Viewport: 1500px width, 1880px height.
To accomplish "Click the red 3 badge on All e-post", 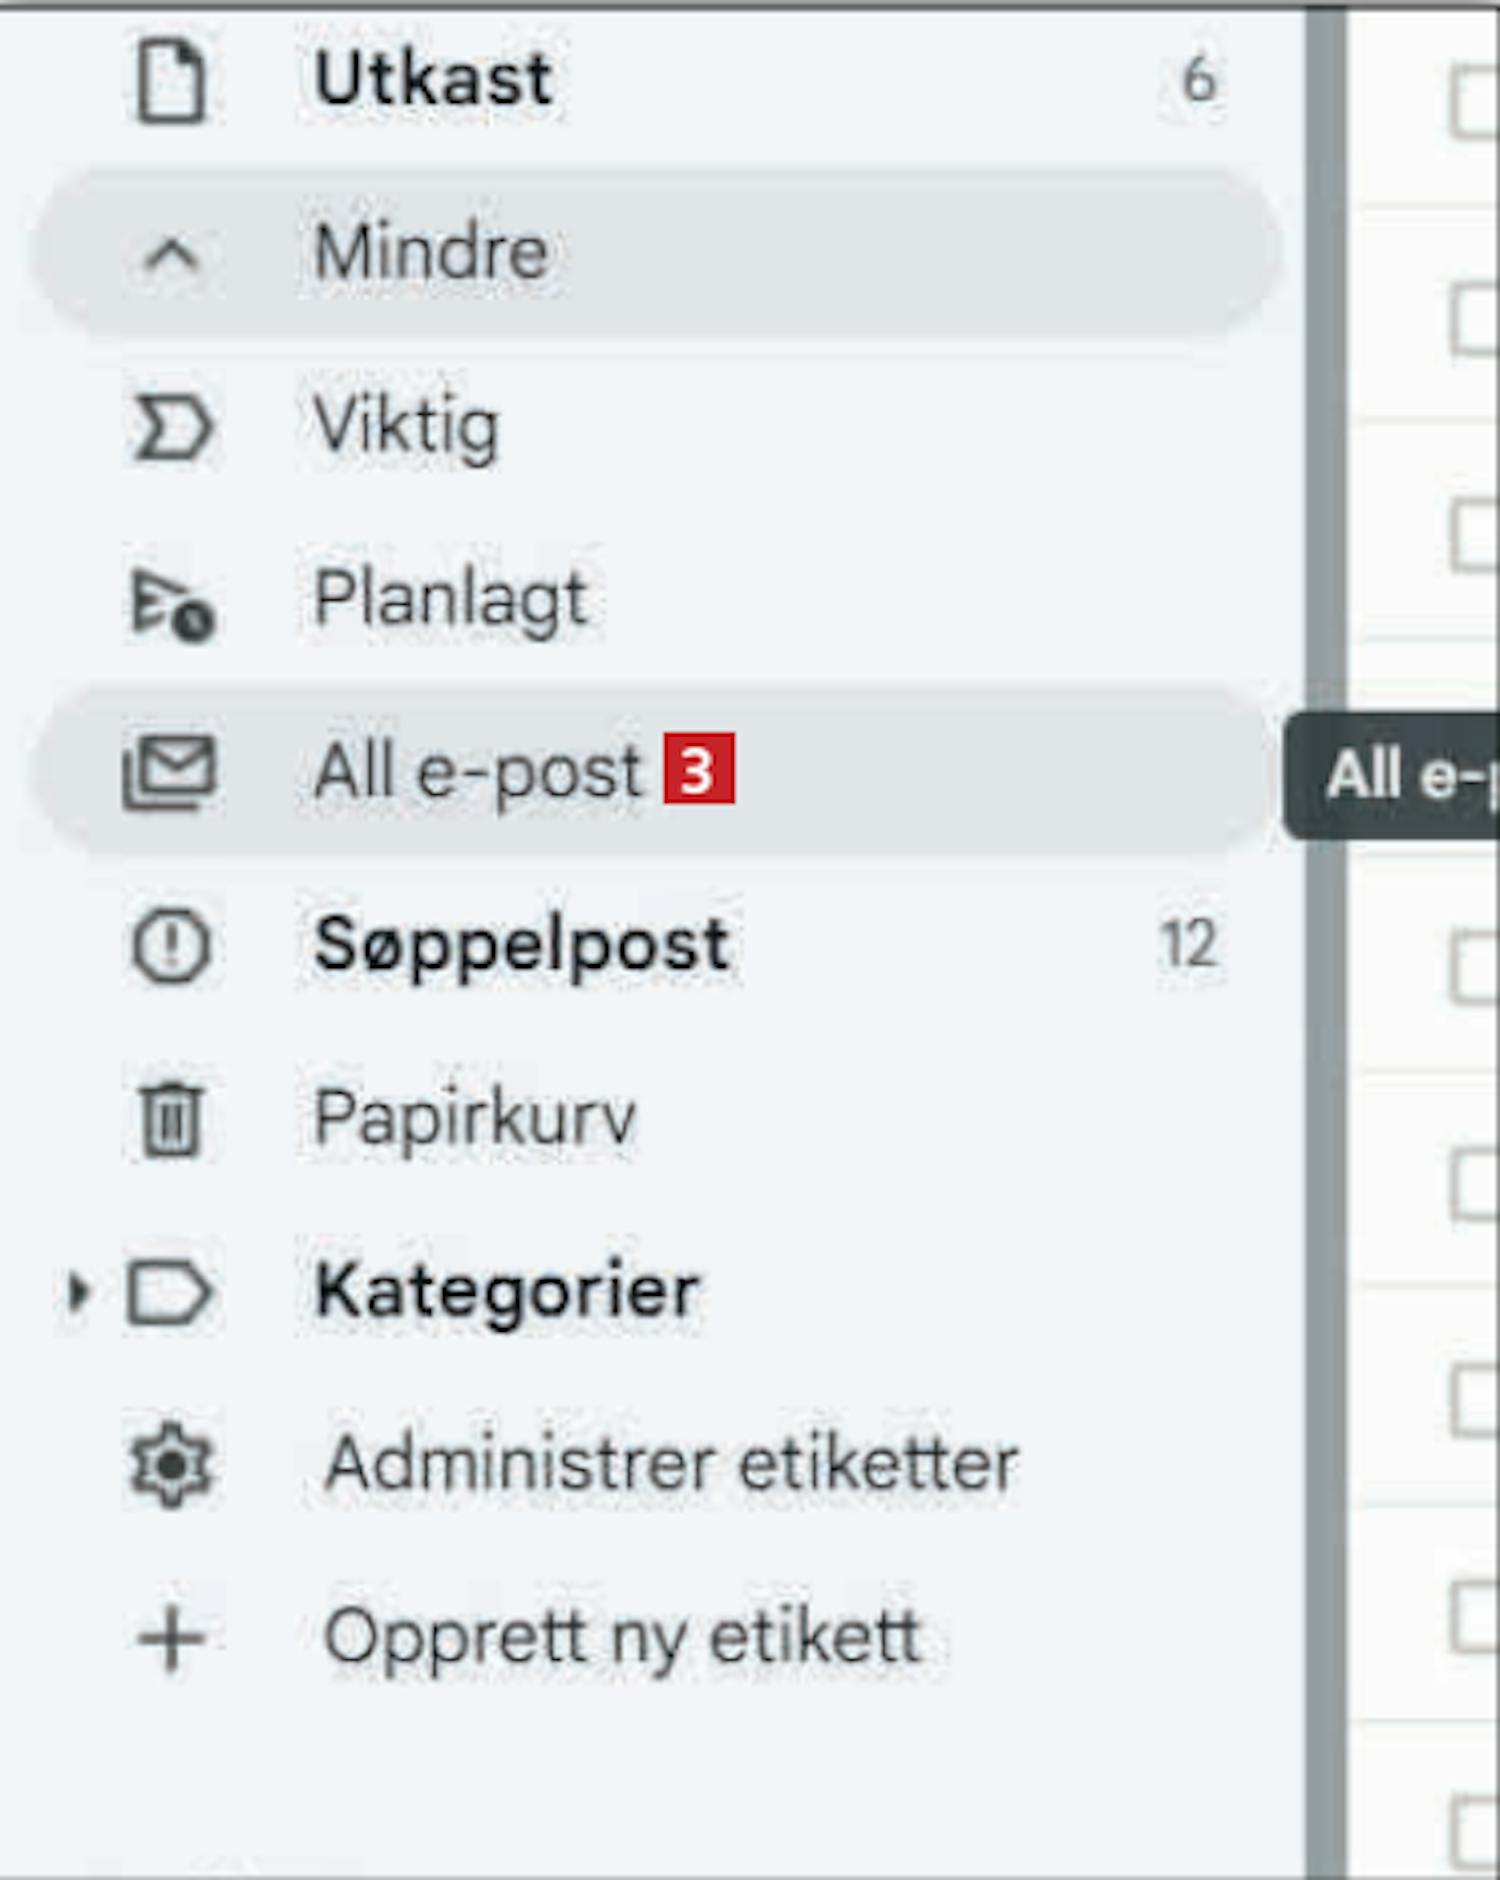I will coord(699,769).
